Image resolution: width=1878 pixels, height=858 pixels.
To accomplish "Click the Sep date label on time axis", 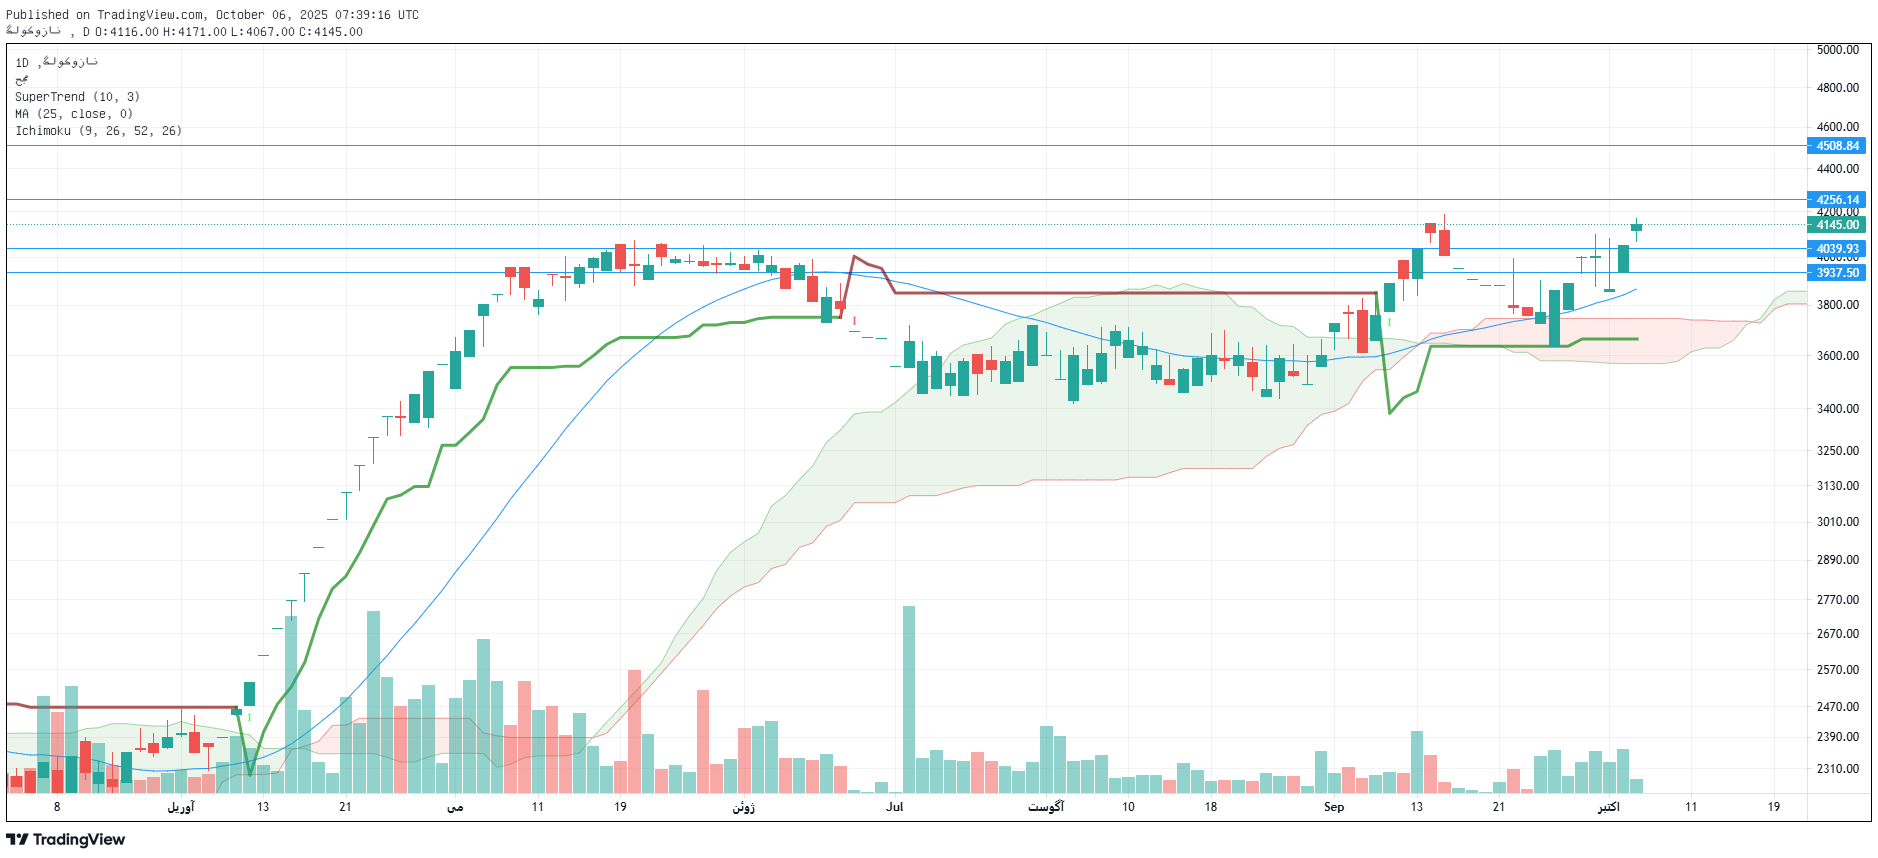I will point(1333,807).
